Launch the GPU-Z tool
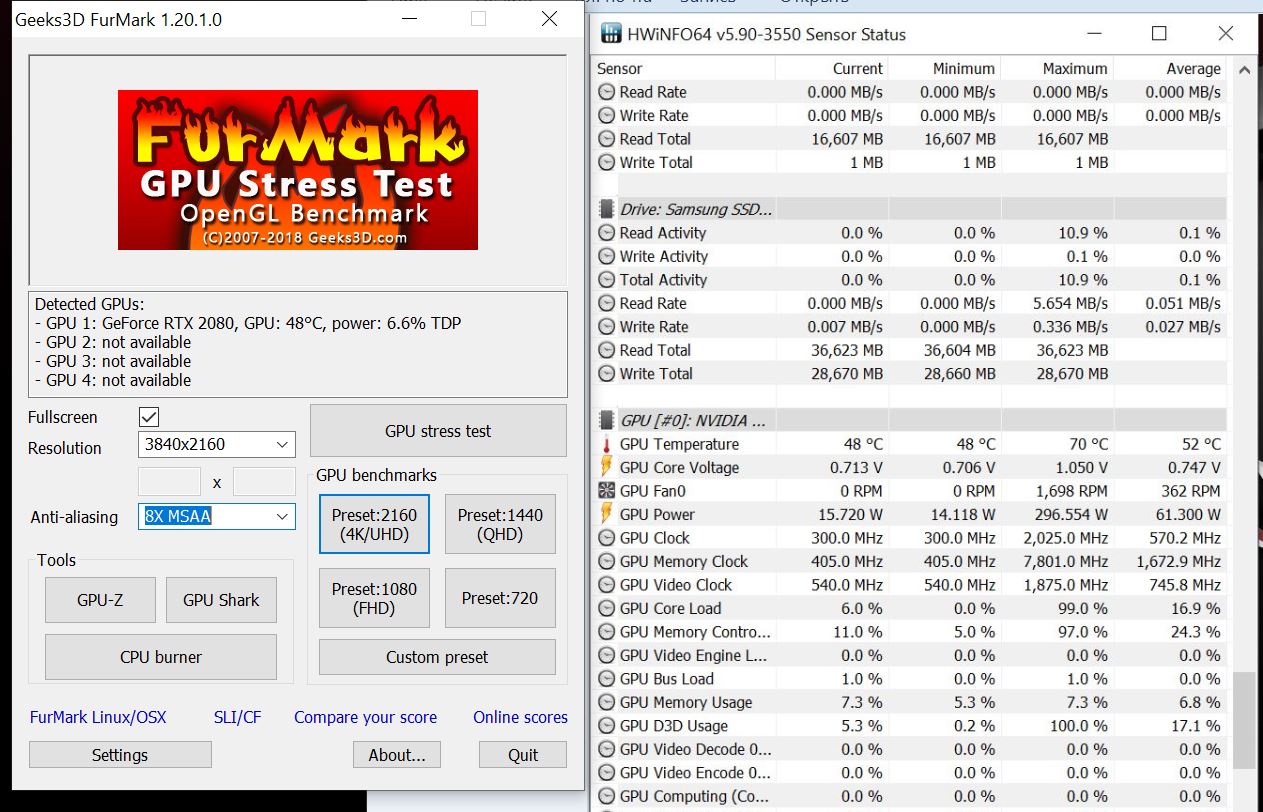The image size is (1263, 812). pyautogui.click(x=100, y=600)
